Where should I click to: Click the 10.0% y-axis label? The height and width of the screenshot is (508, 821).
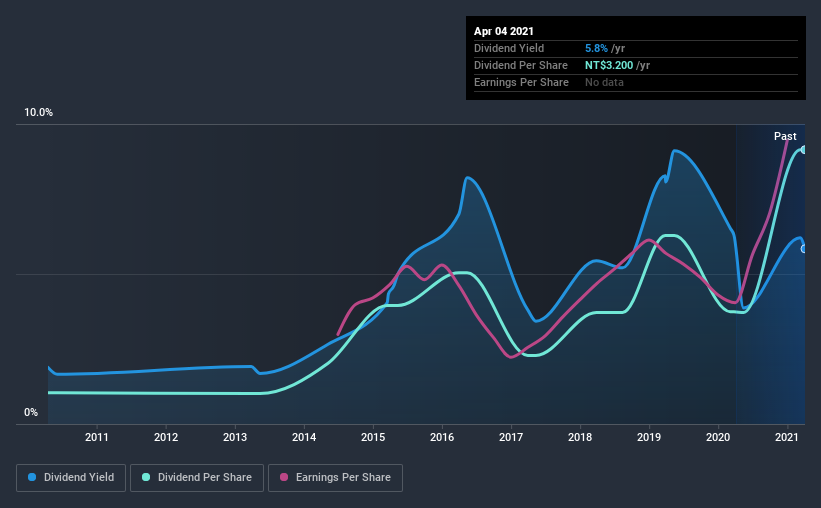[x=38, y=113]
